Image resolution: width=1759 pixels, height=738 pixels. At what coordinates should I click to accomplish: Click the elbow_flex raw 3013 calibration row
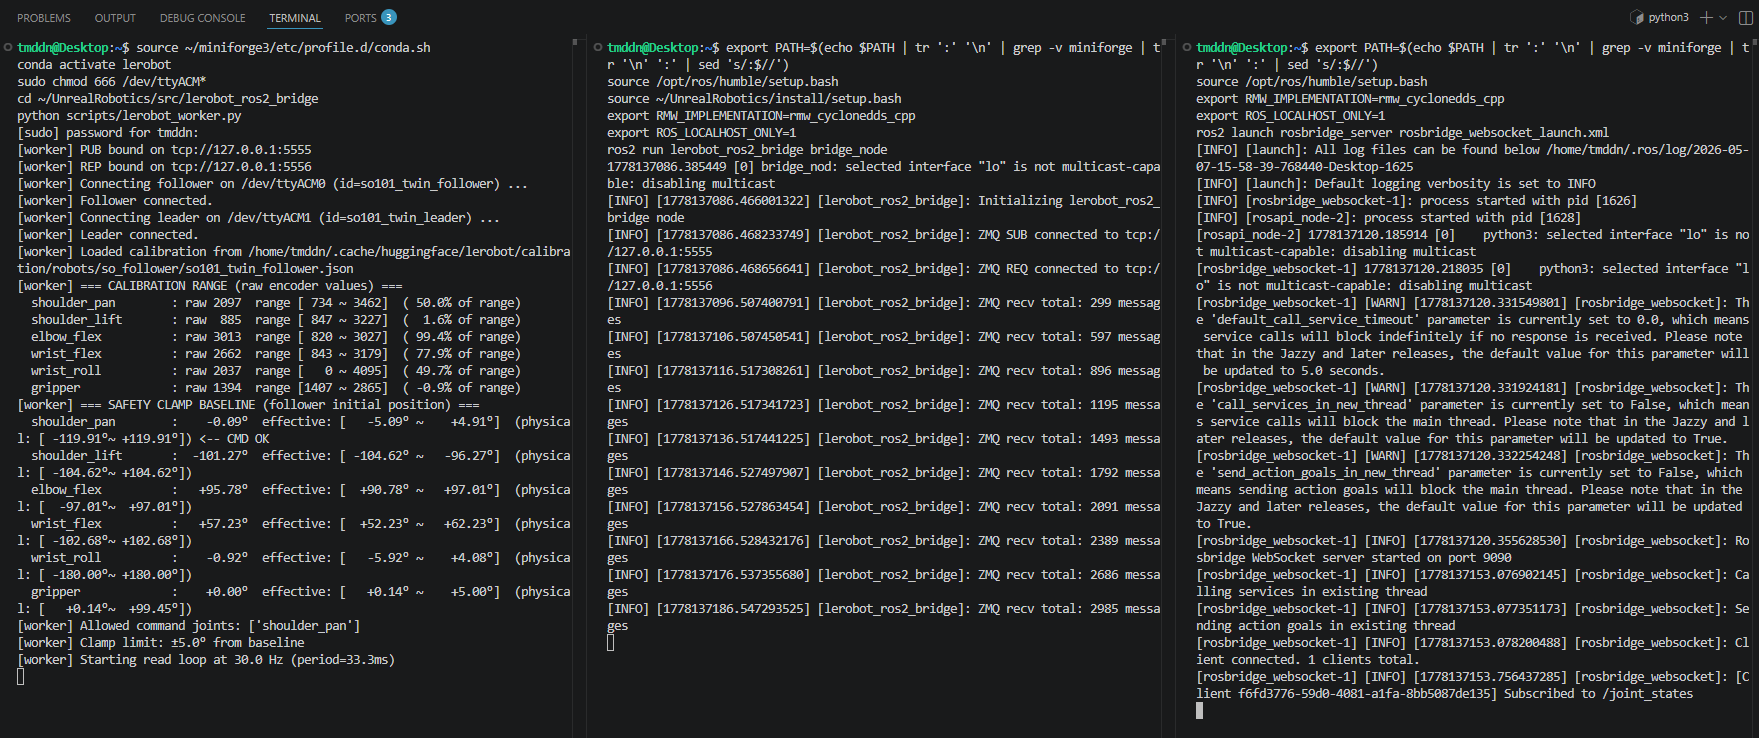click(x=276, y=336)
